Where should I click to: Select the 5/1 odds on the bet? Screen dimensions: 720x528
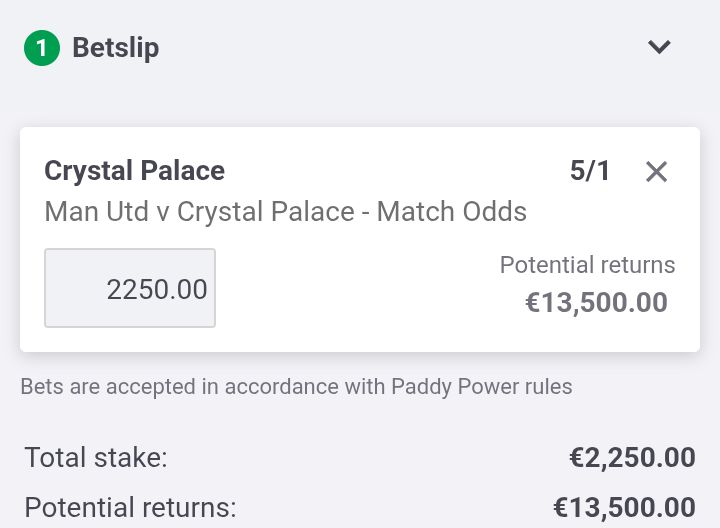pos(590,171)
